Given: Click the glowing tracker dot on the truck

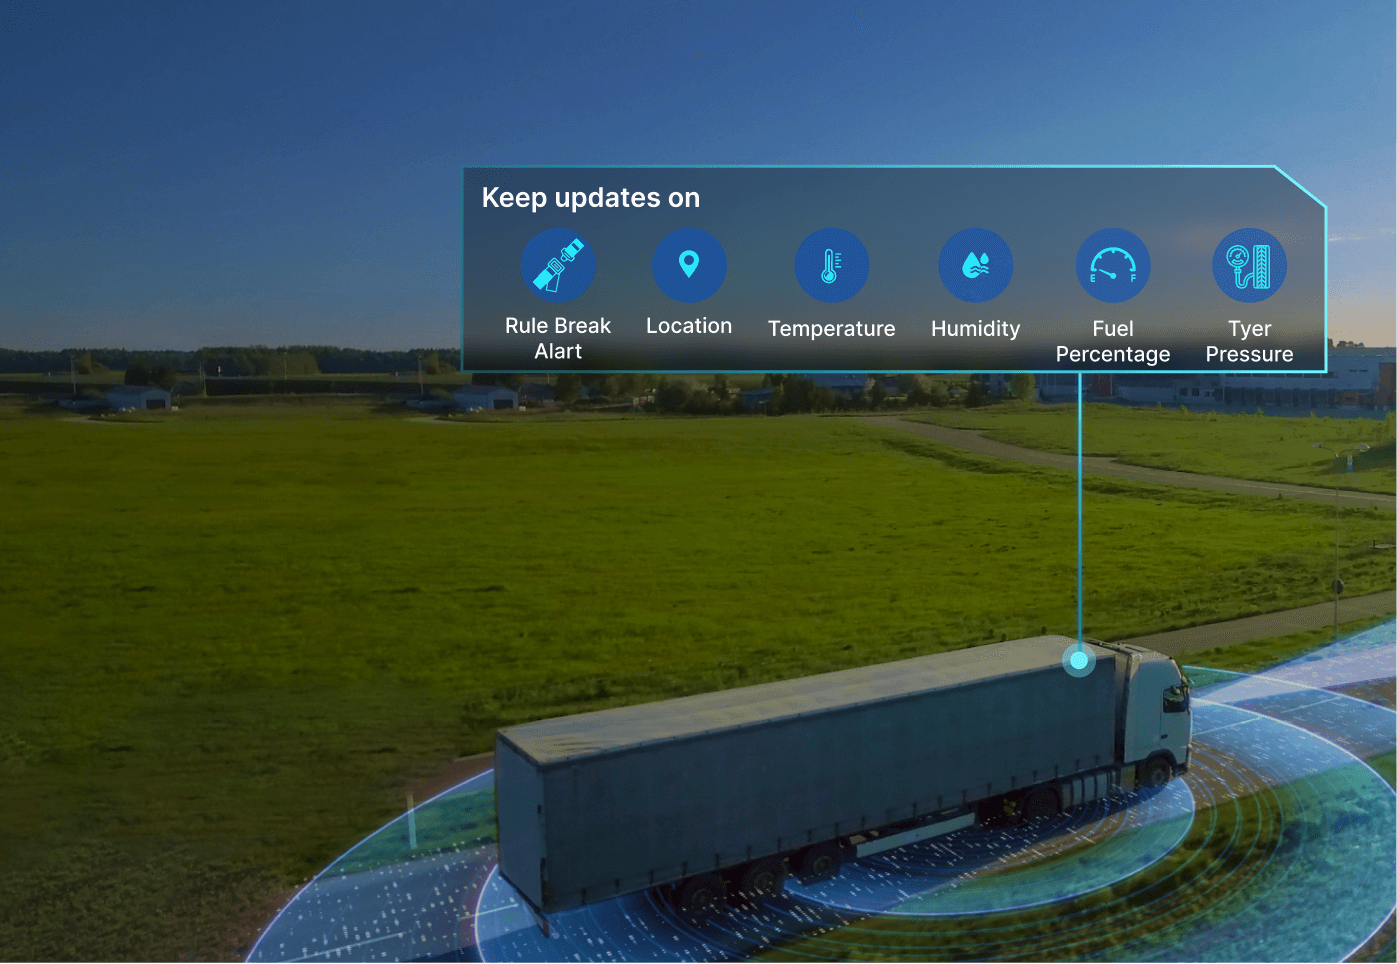Looking at the screenshot, I should click(1079, 660).
